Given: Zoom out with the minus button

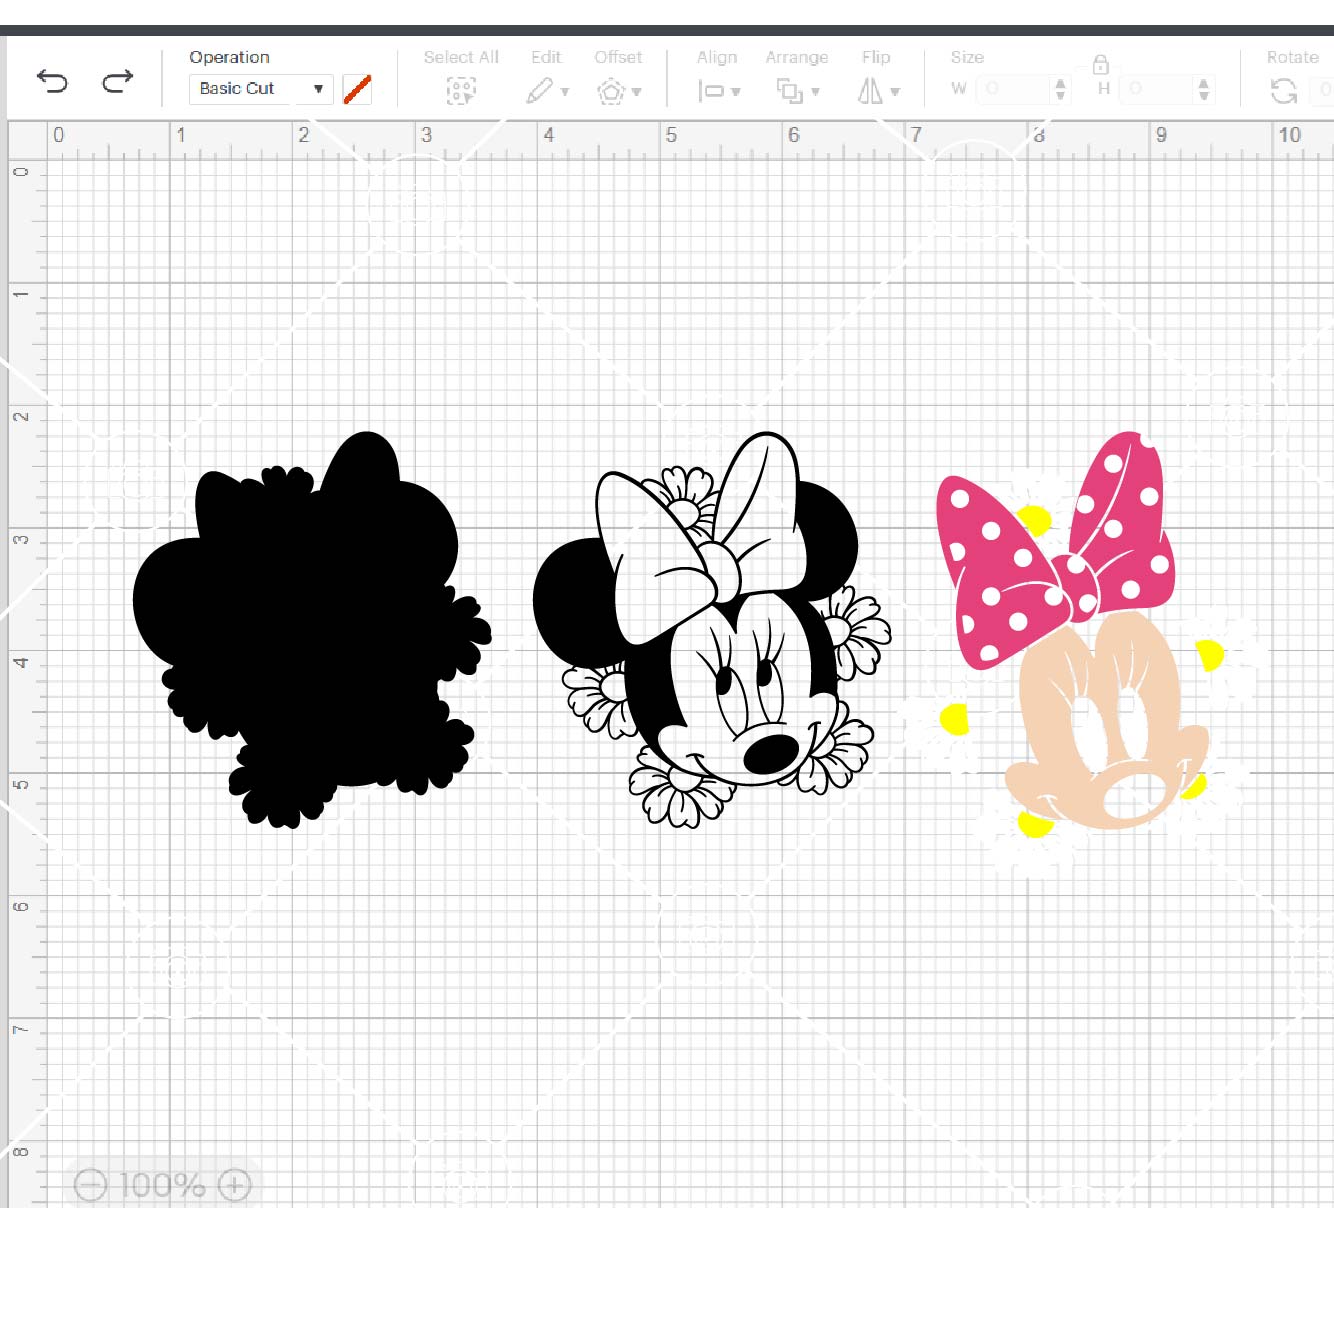Looking at the screenshot, I should click(90, 1186).
